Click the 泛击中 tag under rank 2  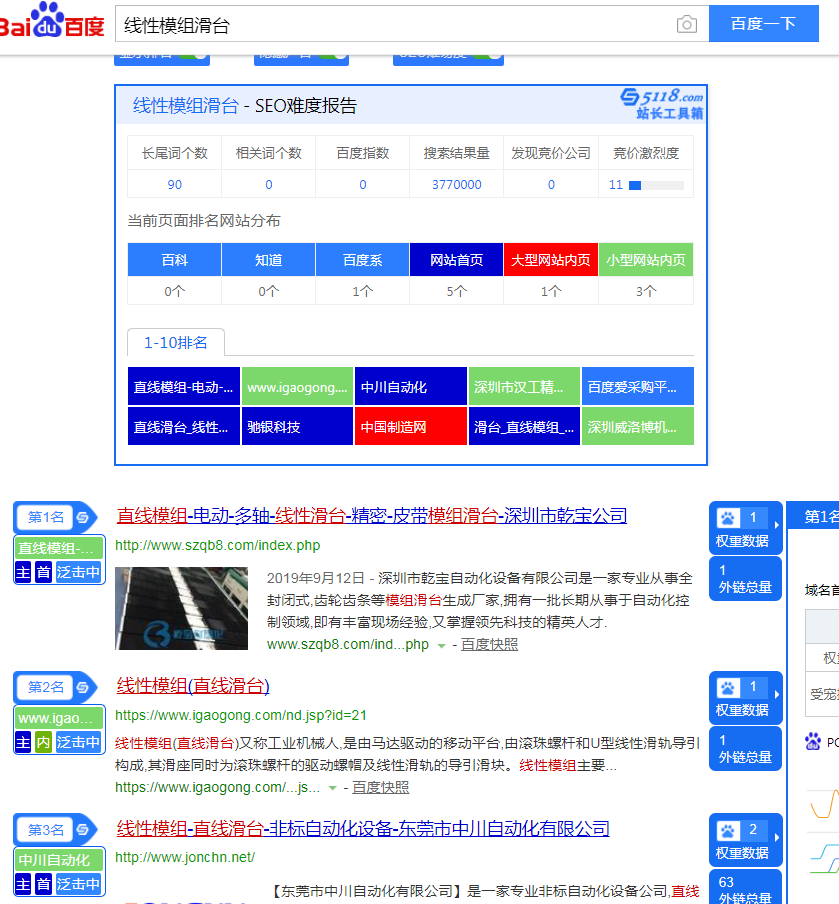point(78,742)
